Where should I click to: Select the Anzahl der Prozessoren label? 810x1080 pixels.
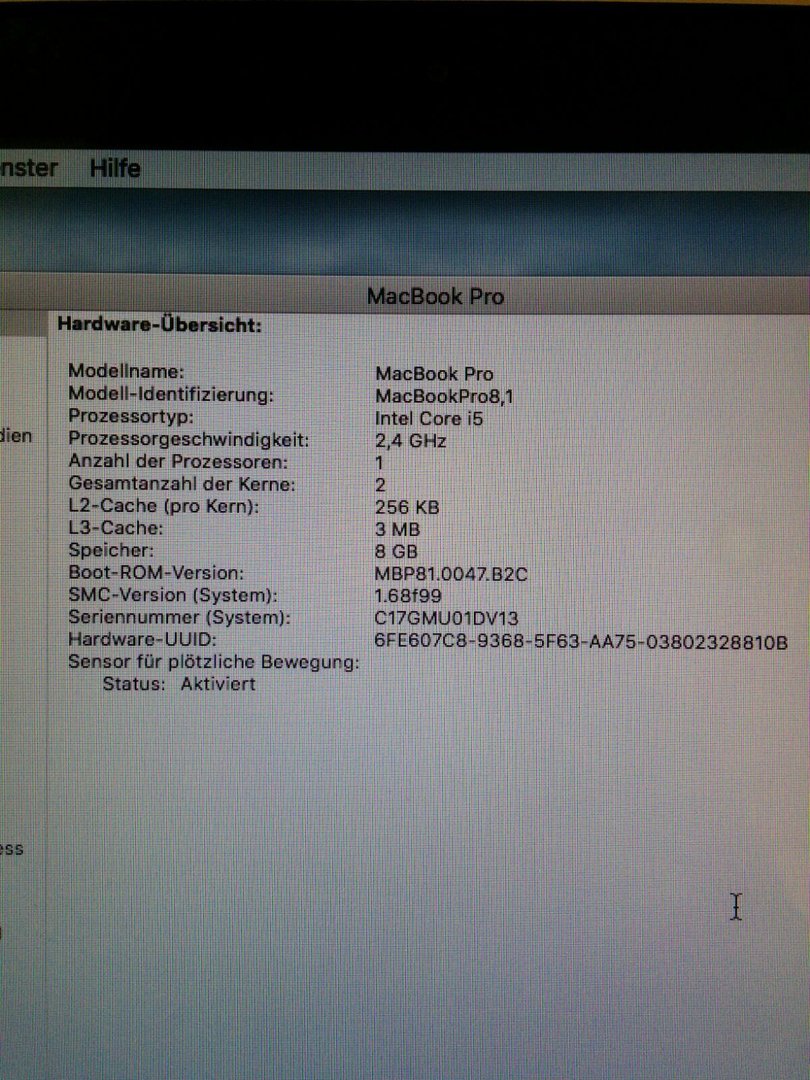click(178, 461)
